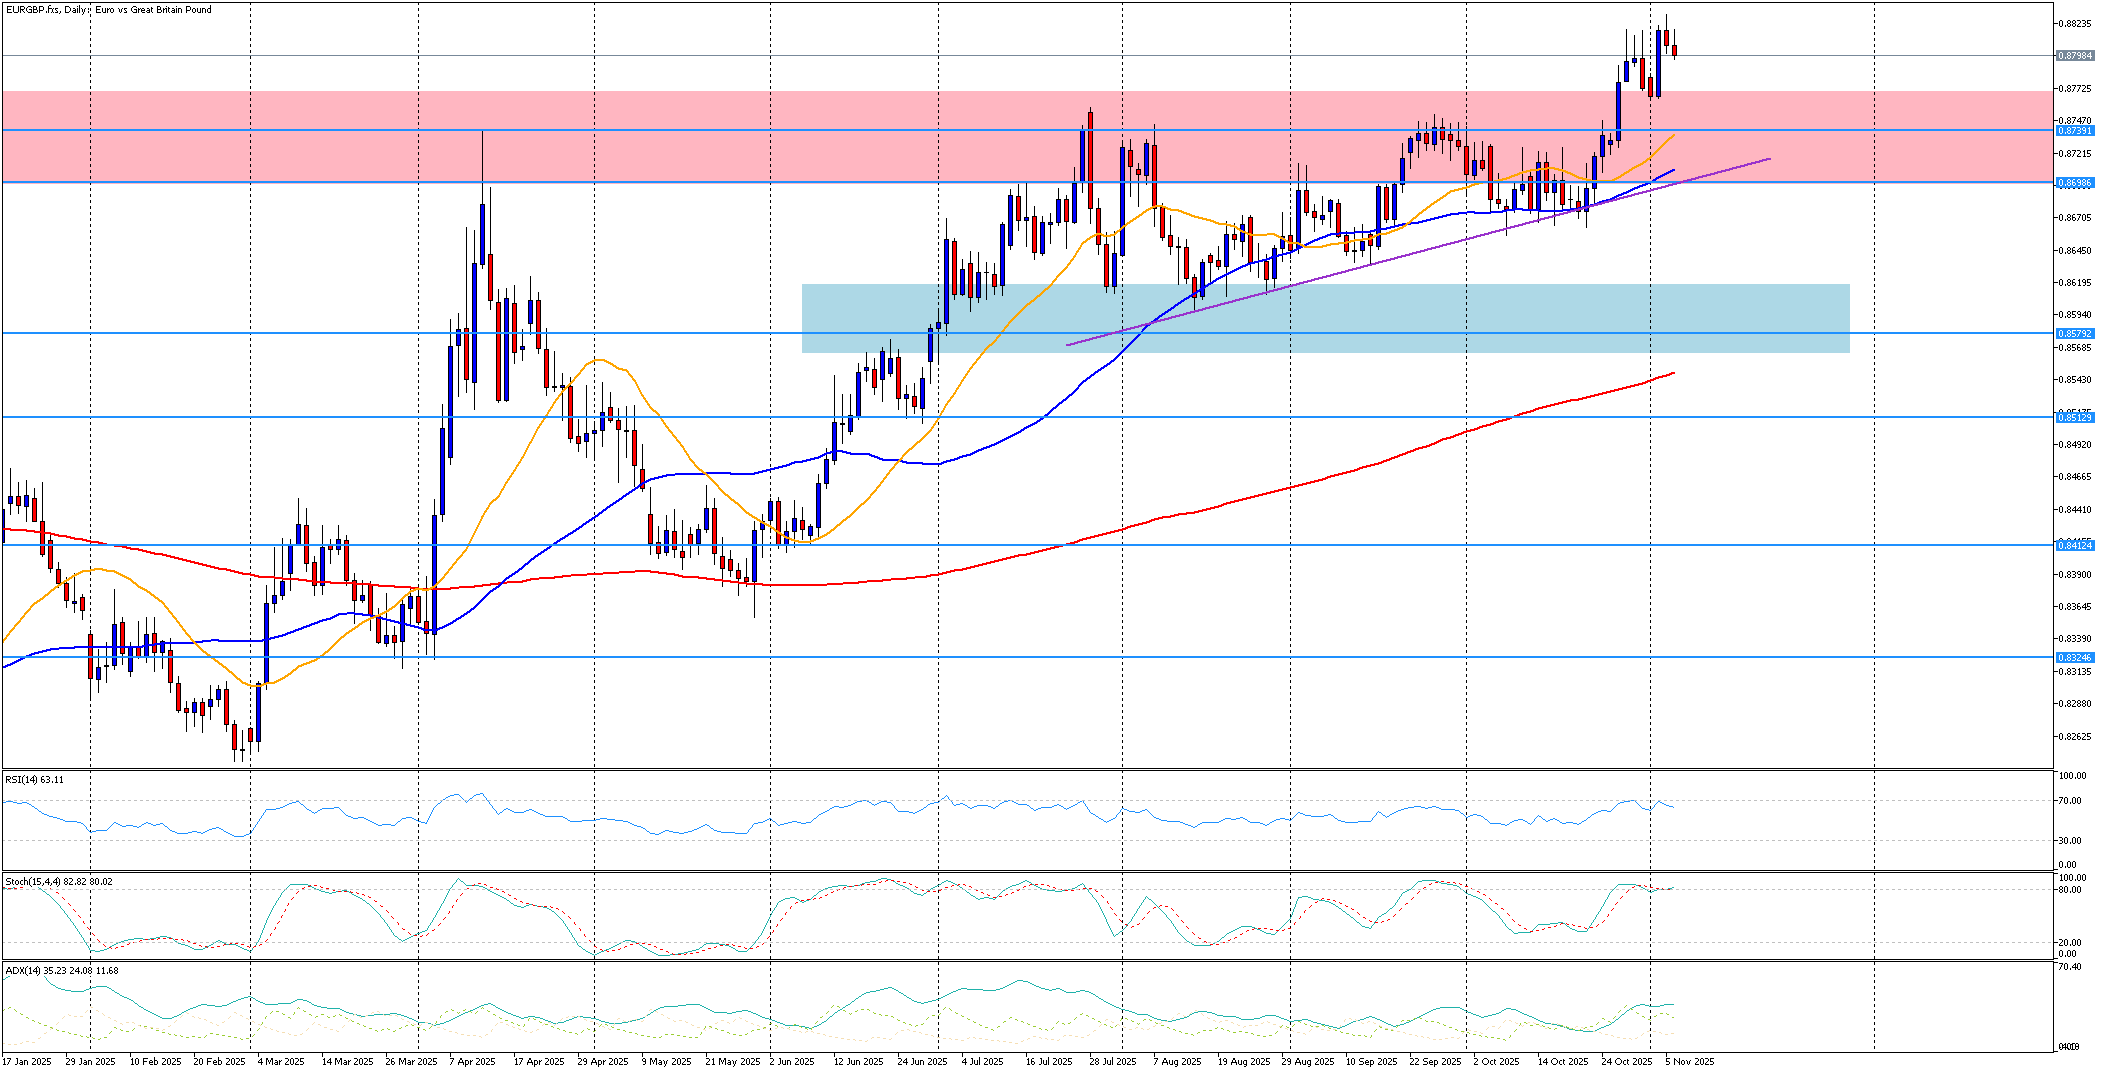Click the 0.86705 price axis label
This screenshot has height=1073, width=2106.
coord(2075,217)
